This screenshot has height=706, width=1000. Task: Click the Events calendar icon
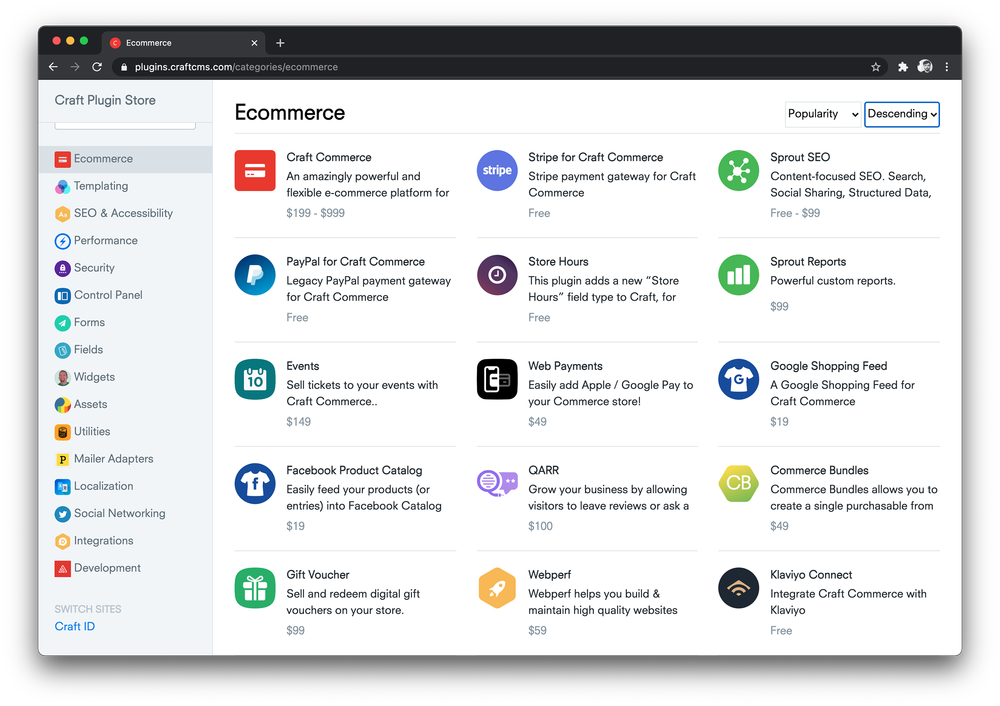pos(255,379)
